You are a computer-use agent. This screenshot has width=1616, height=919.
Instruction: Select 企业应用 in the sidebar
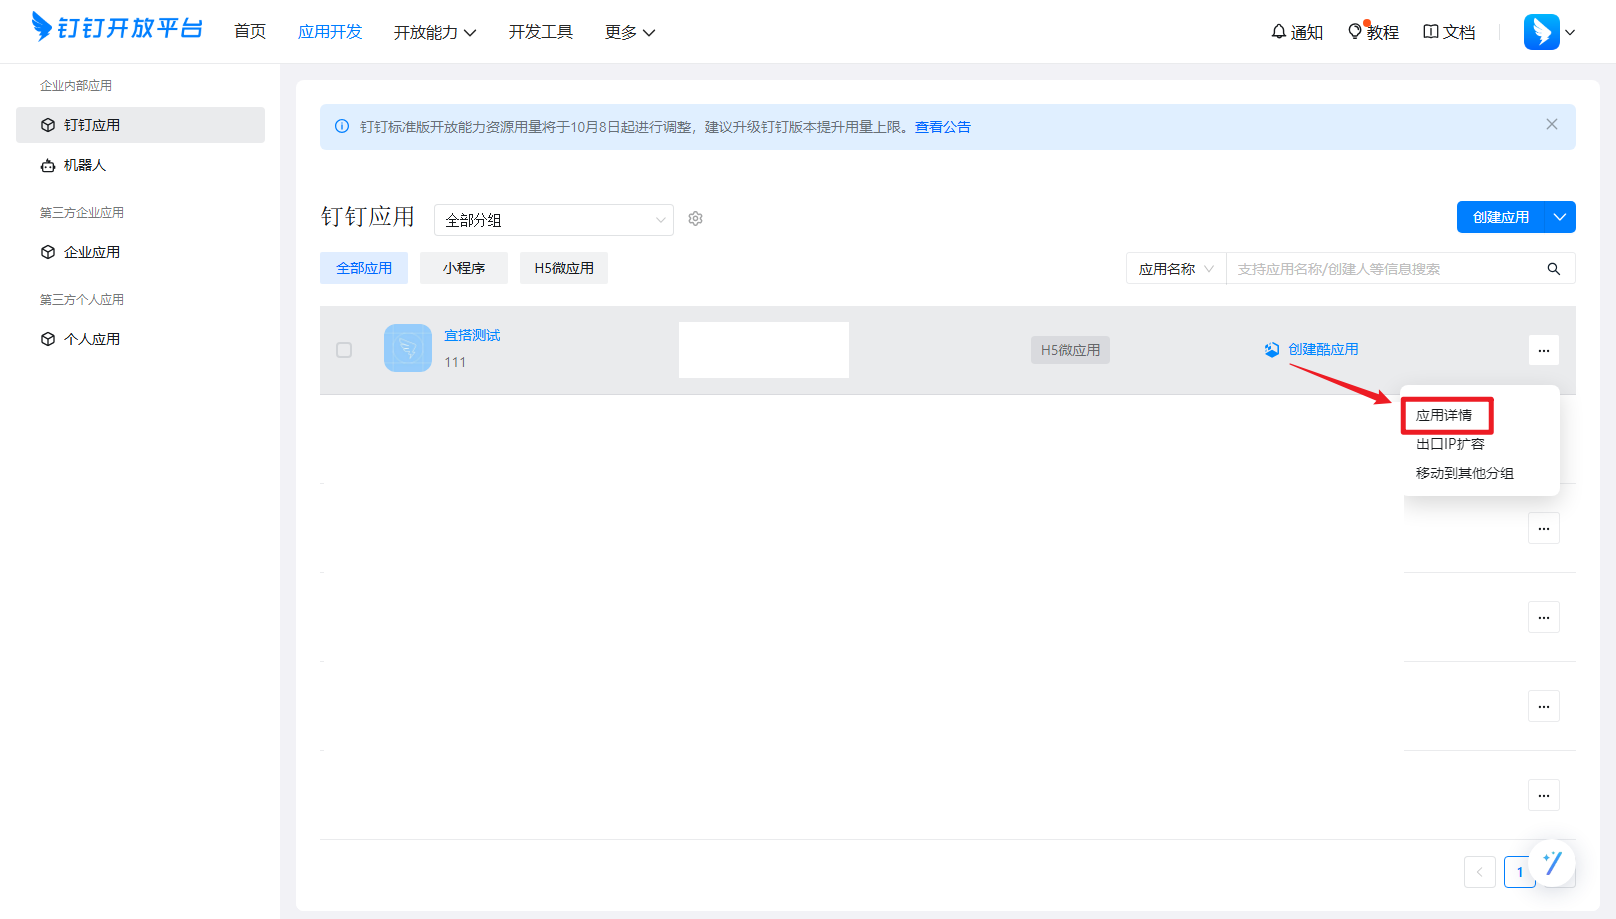coord(140,252)
